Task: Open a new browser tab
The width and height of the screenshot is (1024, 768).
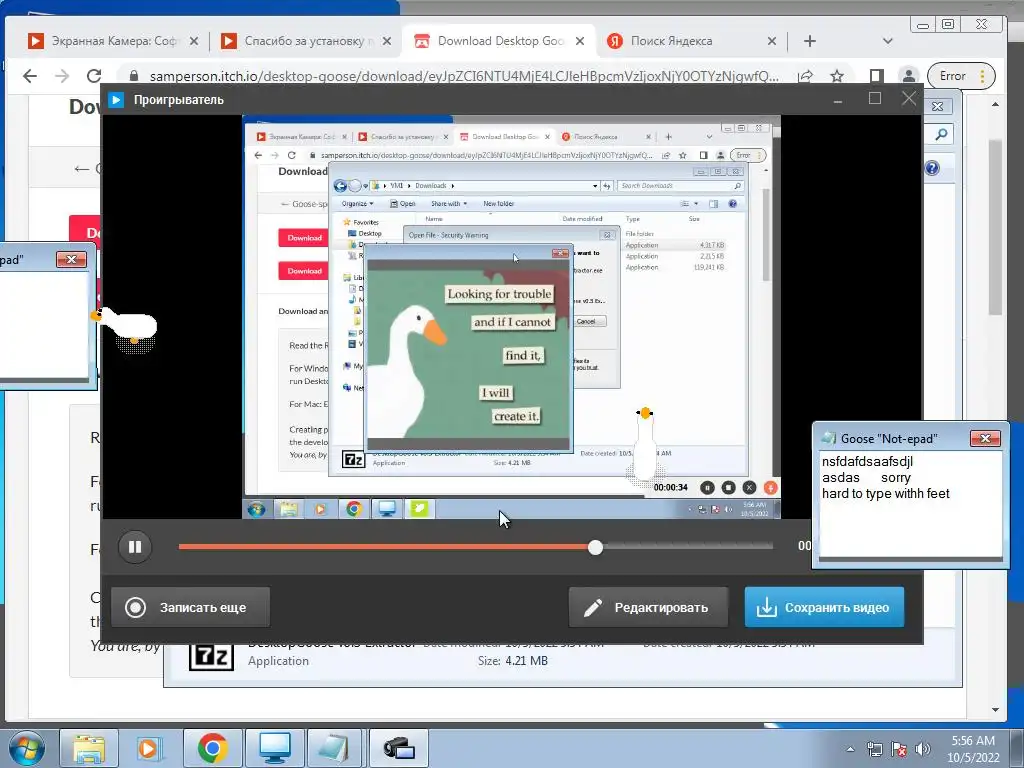Action: pyautogui.click(x=810, y=41)
